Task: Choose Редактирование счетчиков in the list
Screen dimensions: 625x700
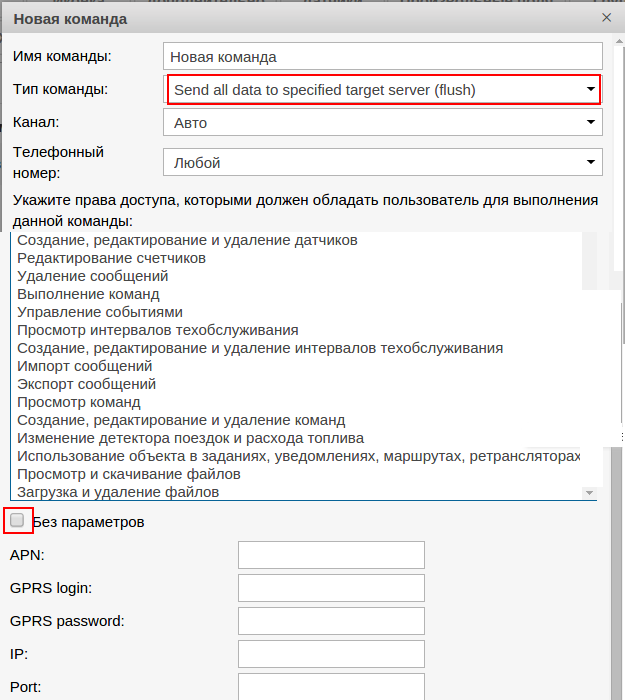Action: coord(112,258)
